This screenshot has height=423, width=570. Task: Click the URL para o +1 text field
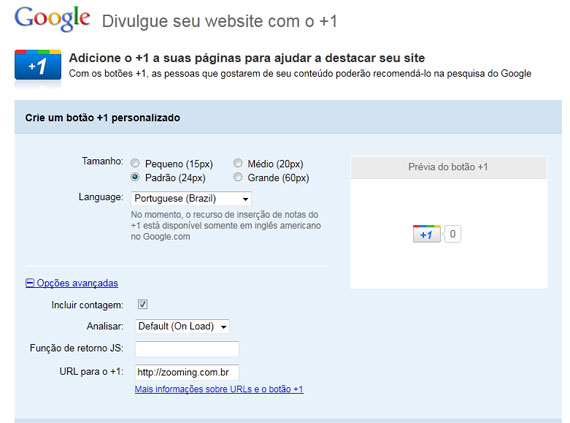187,372
